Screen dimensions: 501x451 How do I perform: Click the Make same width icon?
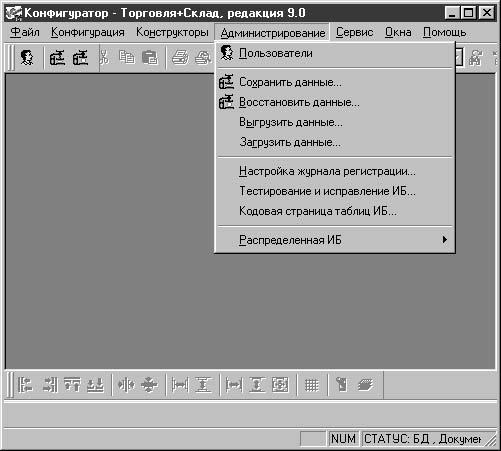click(234, 385)
